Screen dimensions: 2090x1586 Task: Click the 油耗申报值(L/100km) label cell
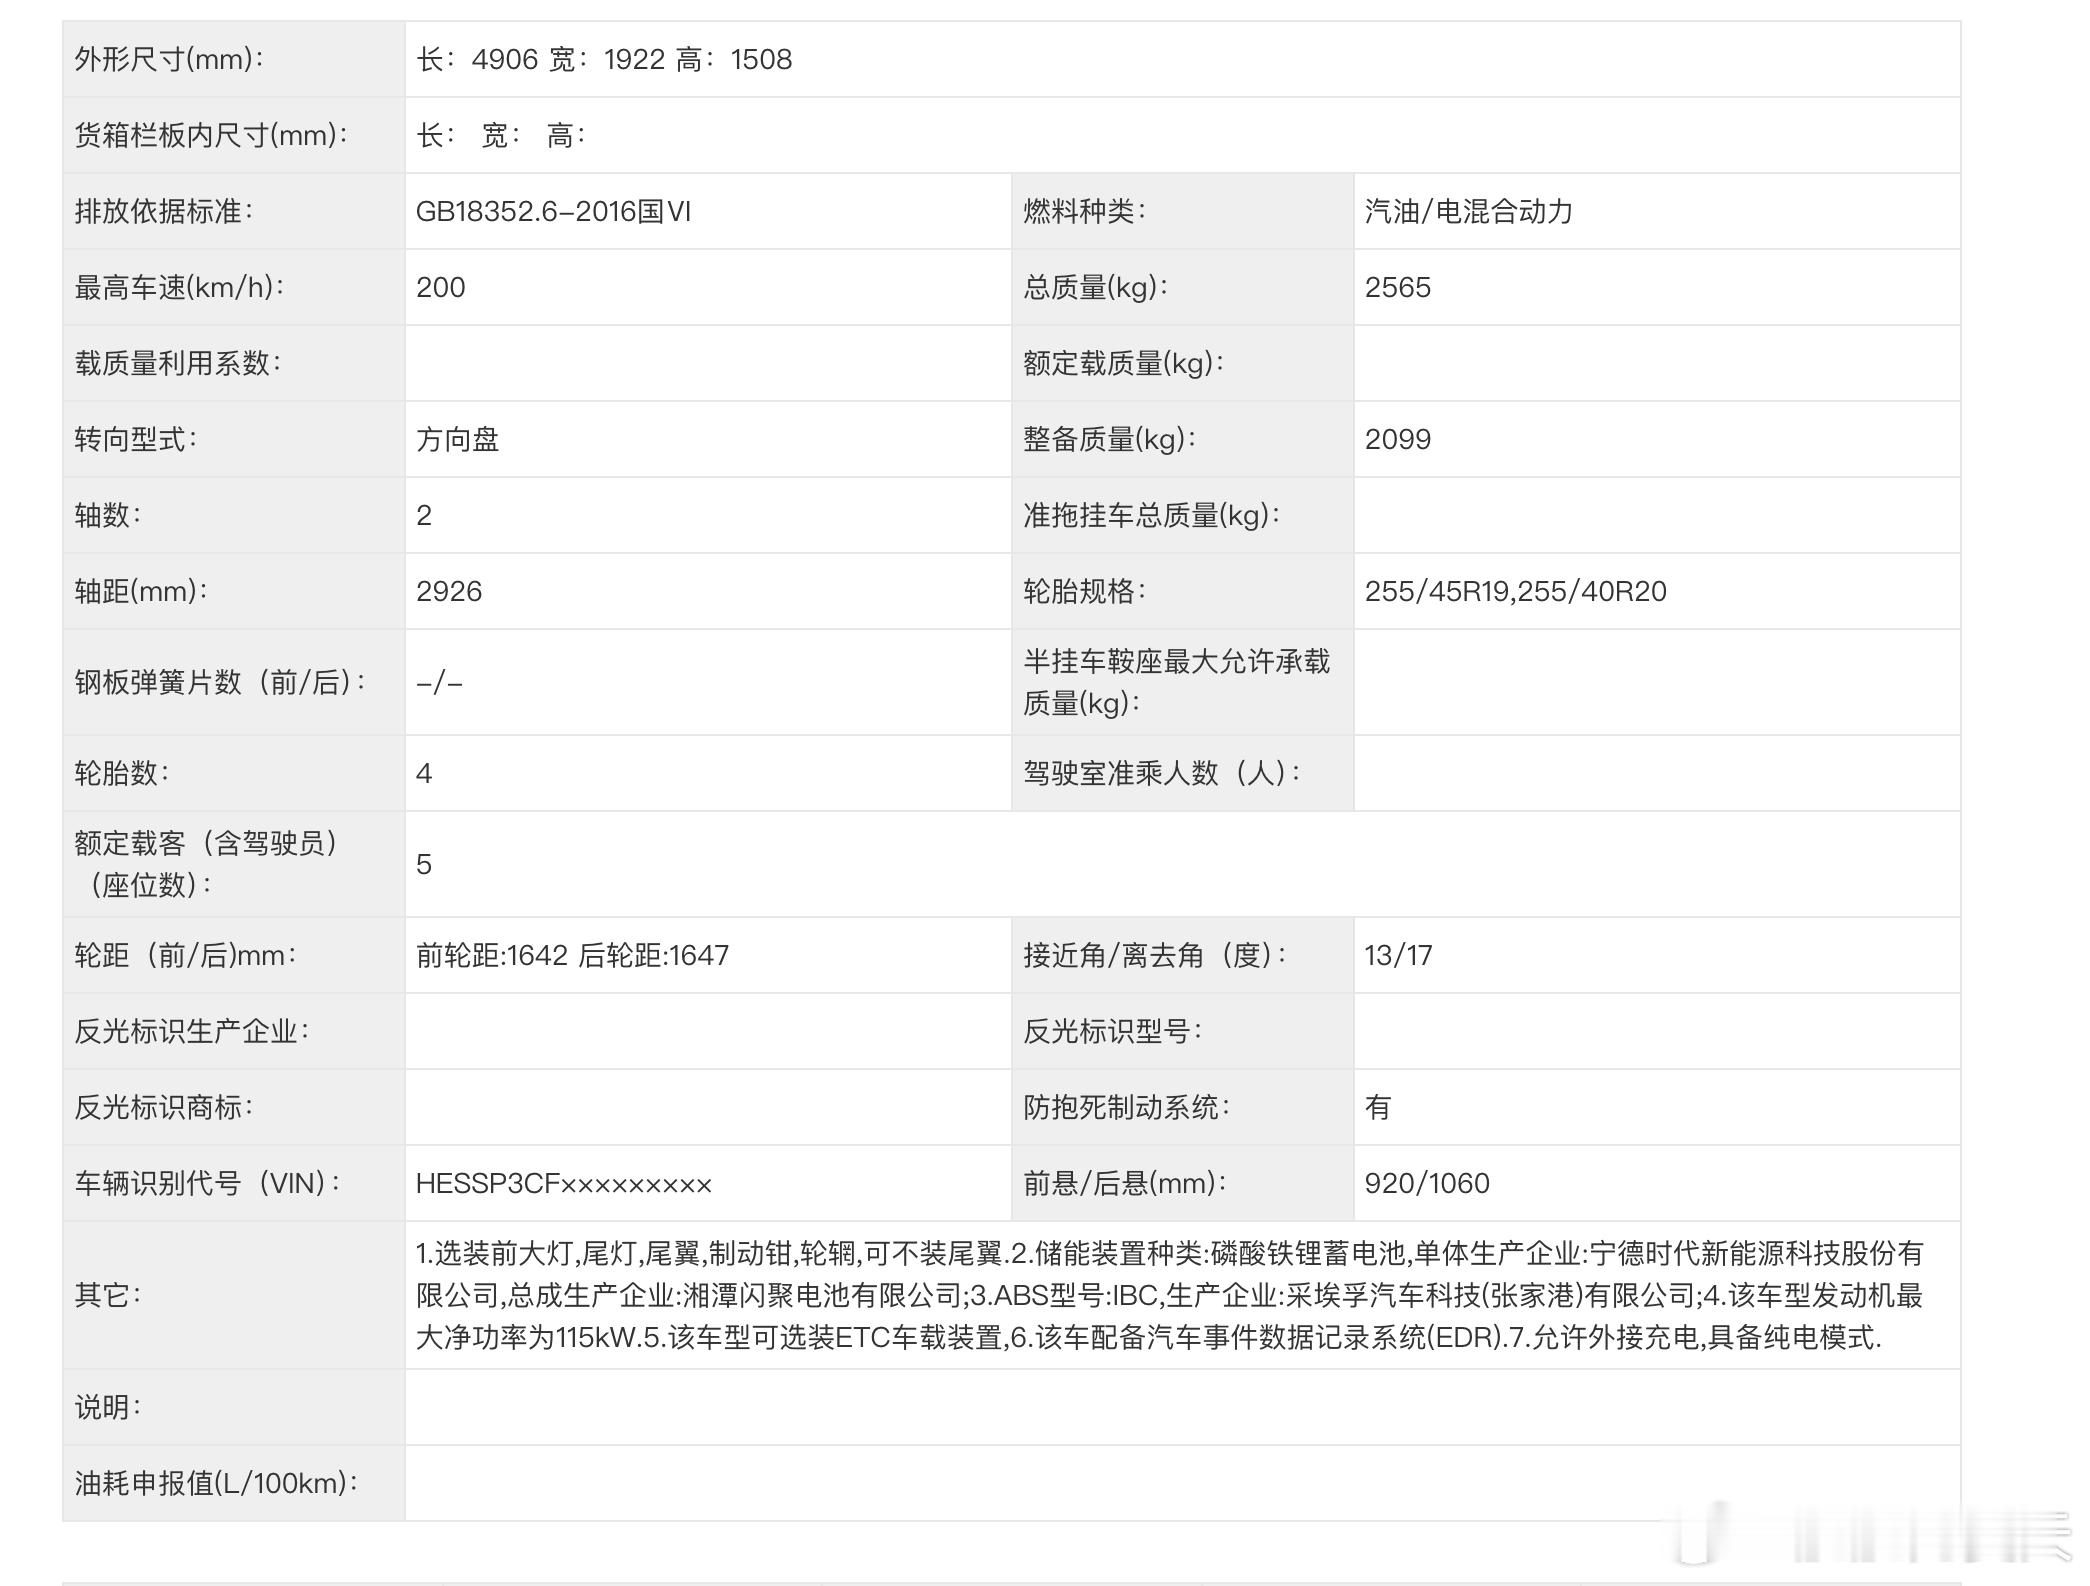(216, 1484)
